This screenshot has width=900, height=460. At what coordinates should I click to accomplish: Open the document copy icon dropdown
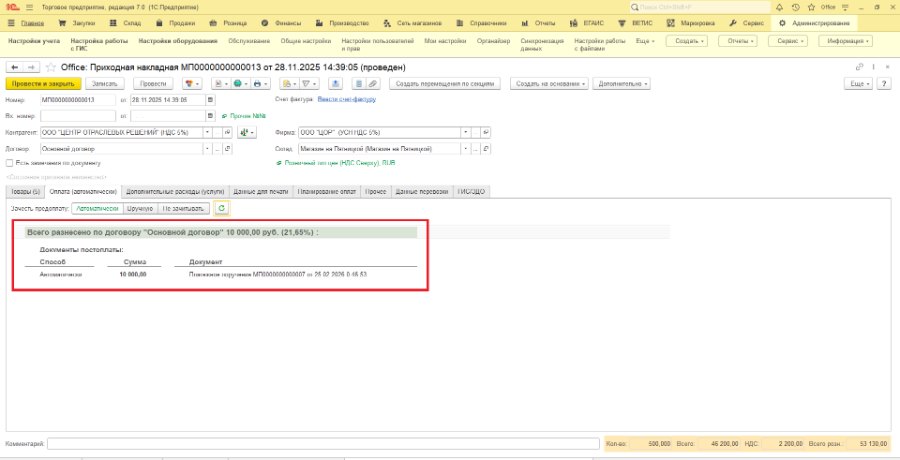tap(220, 84)
